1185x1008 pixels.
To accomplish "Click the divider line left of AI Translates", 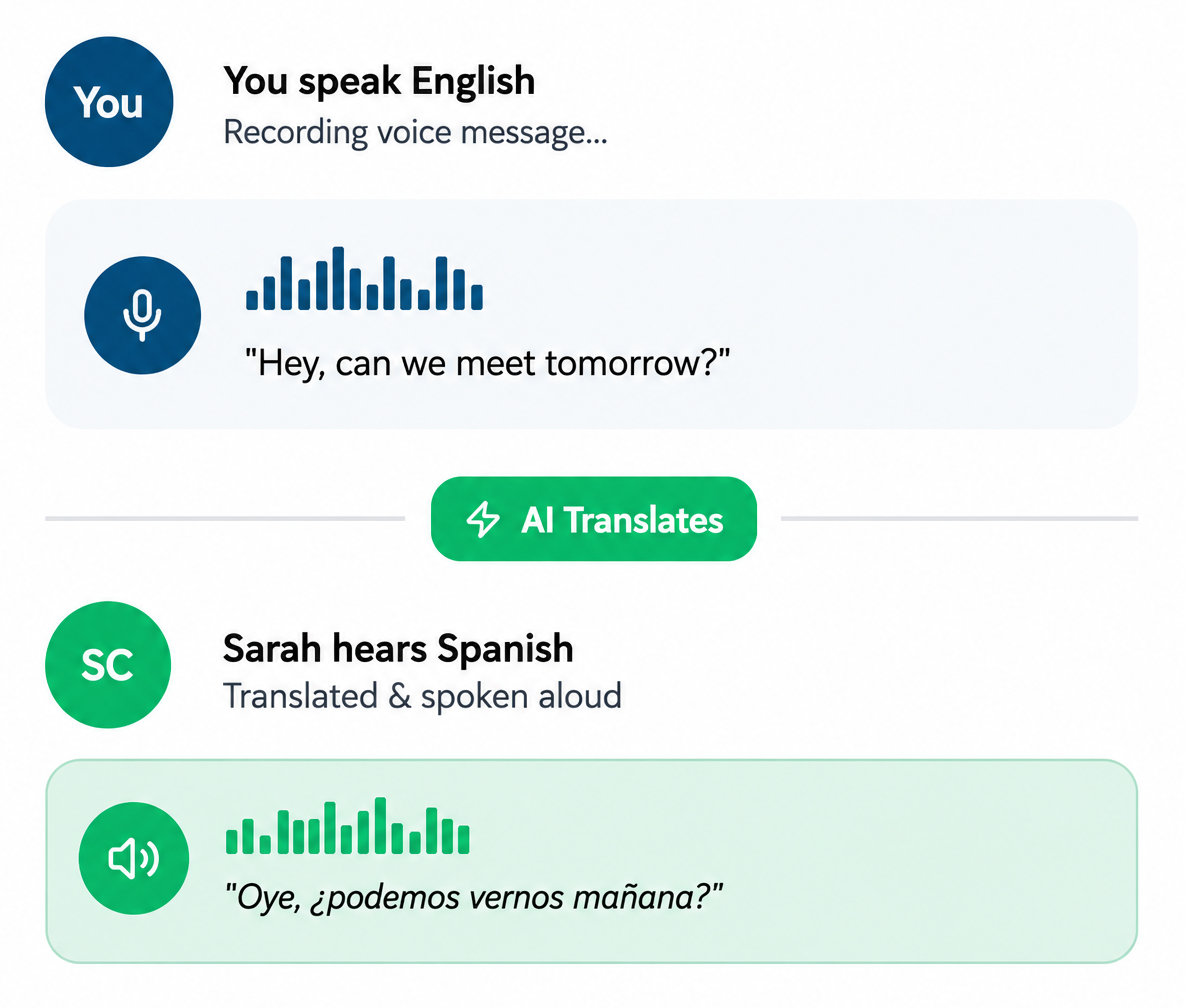I will (x=225, y=519).
